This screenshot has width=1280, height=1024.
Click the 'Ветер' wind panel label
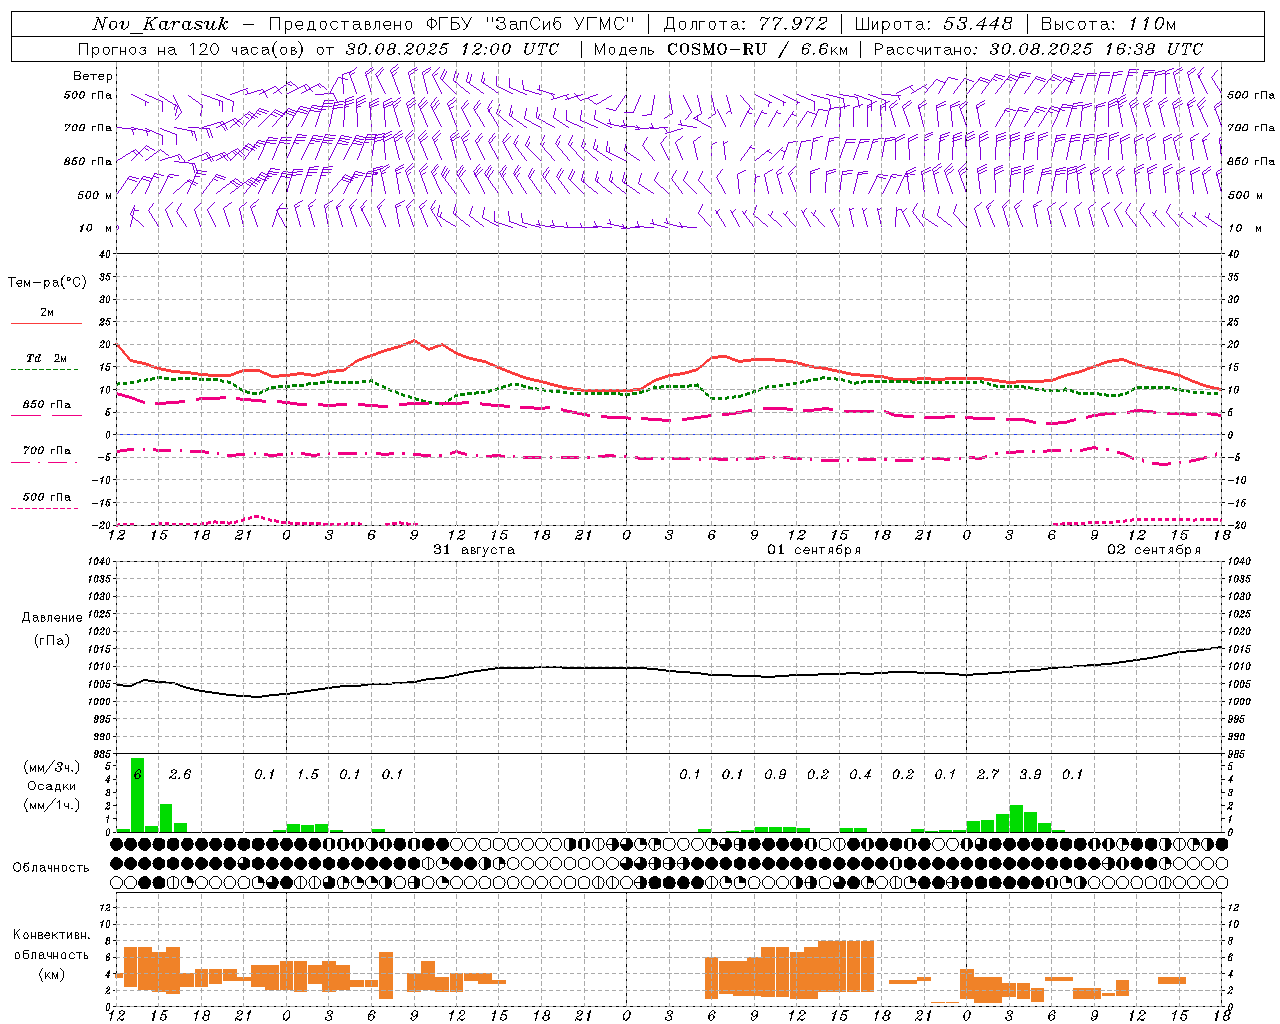pyautogui.click(x=93, y=76)
